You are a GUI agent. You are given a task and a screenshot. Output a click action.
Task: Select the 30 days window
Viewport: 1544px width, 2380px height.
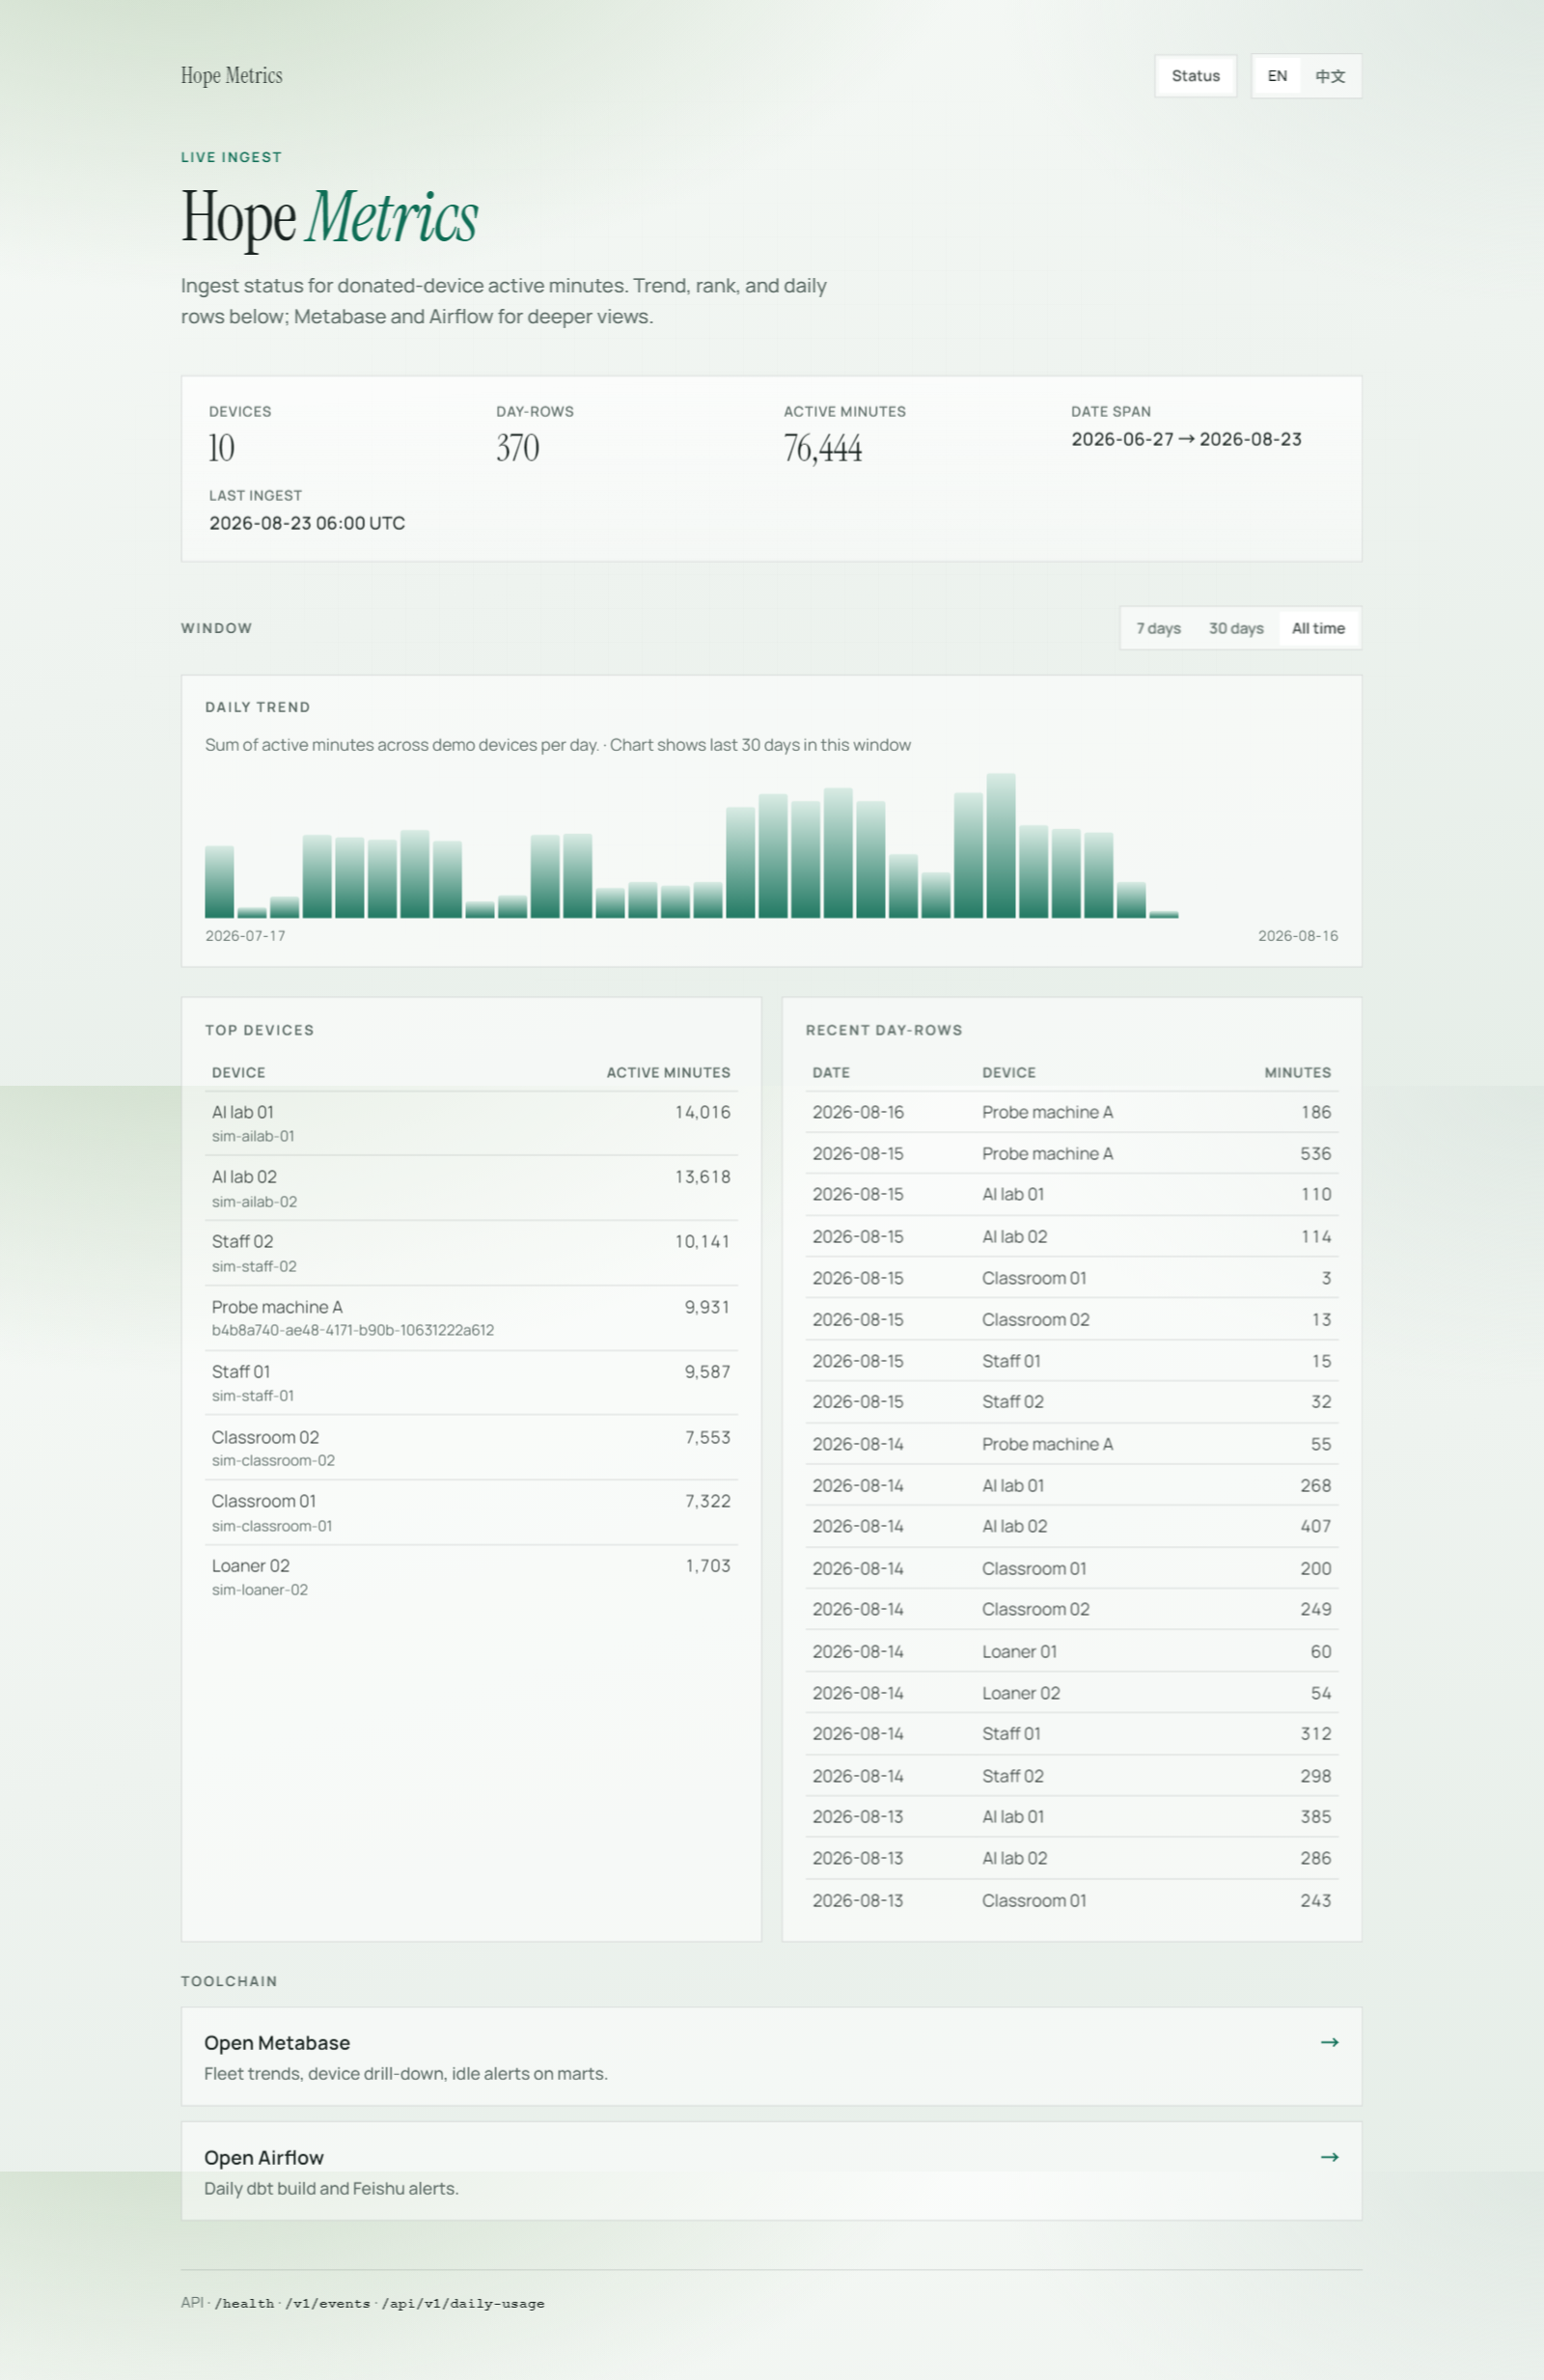pyautogui.click(x=1236, y=628)
